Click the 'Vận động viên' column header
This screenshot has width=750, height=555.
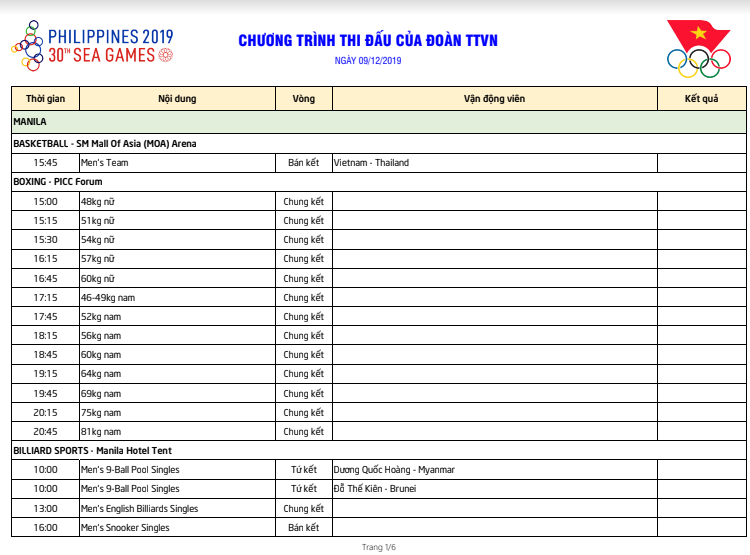(495, 99)
